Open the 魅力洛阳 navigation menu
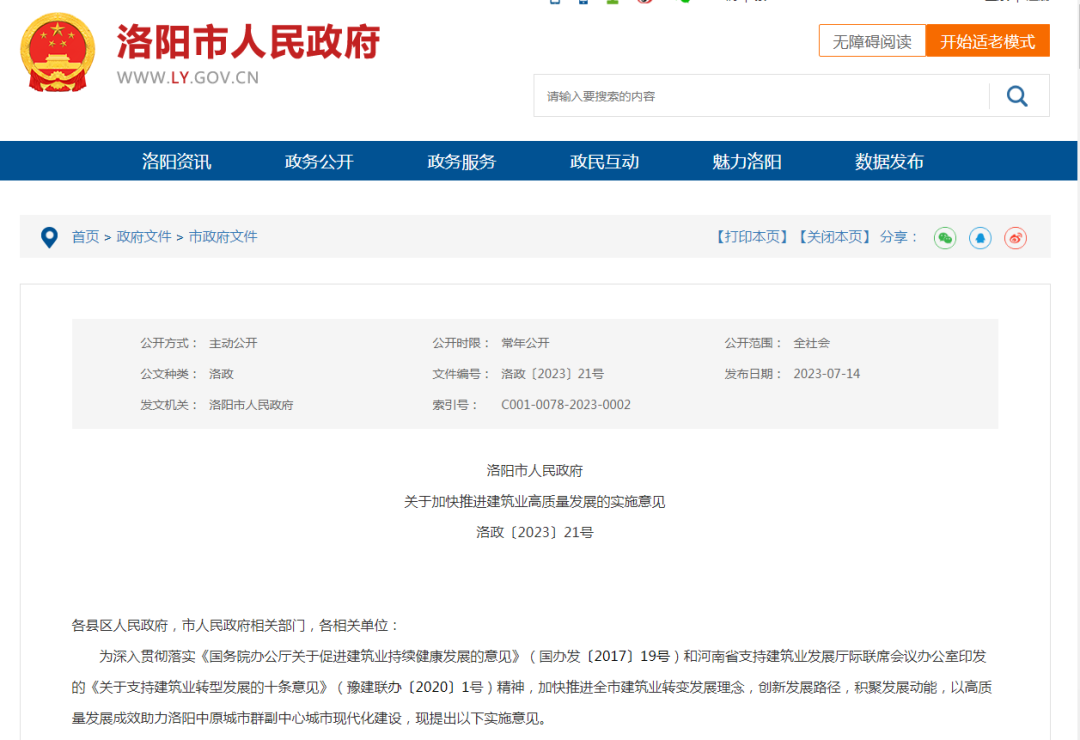 [744, 161]
